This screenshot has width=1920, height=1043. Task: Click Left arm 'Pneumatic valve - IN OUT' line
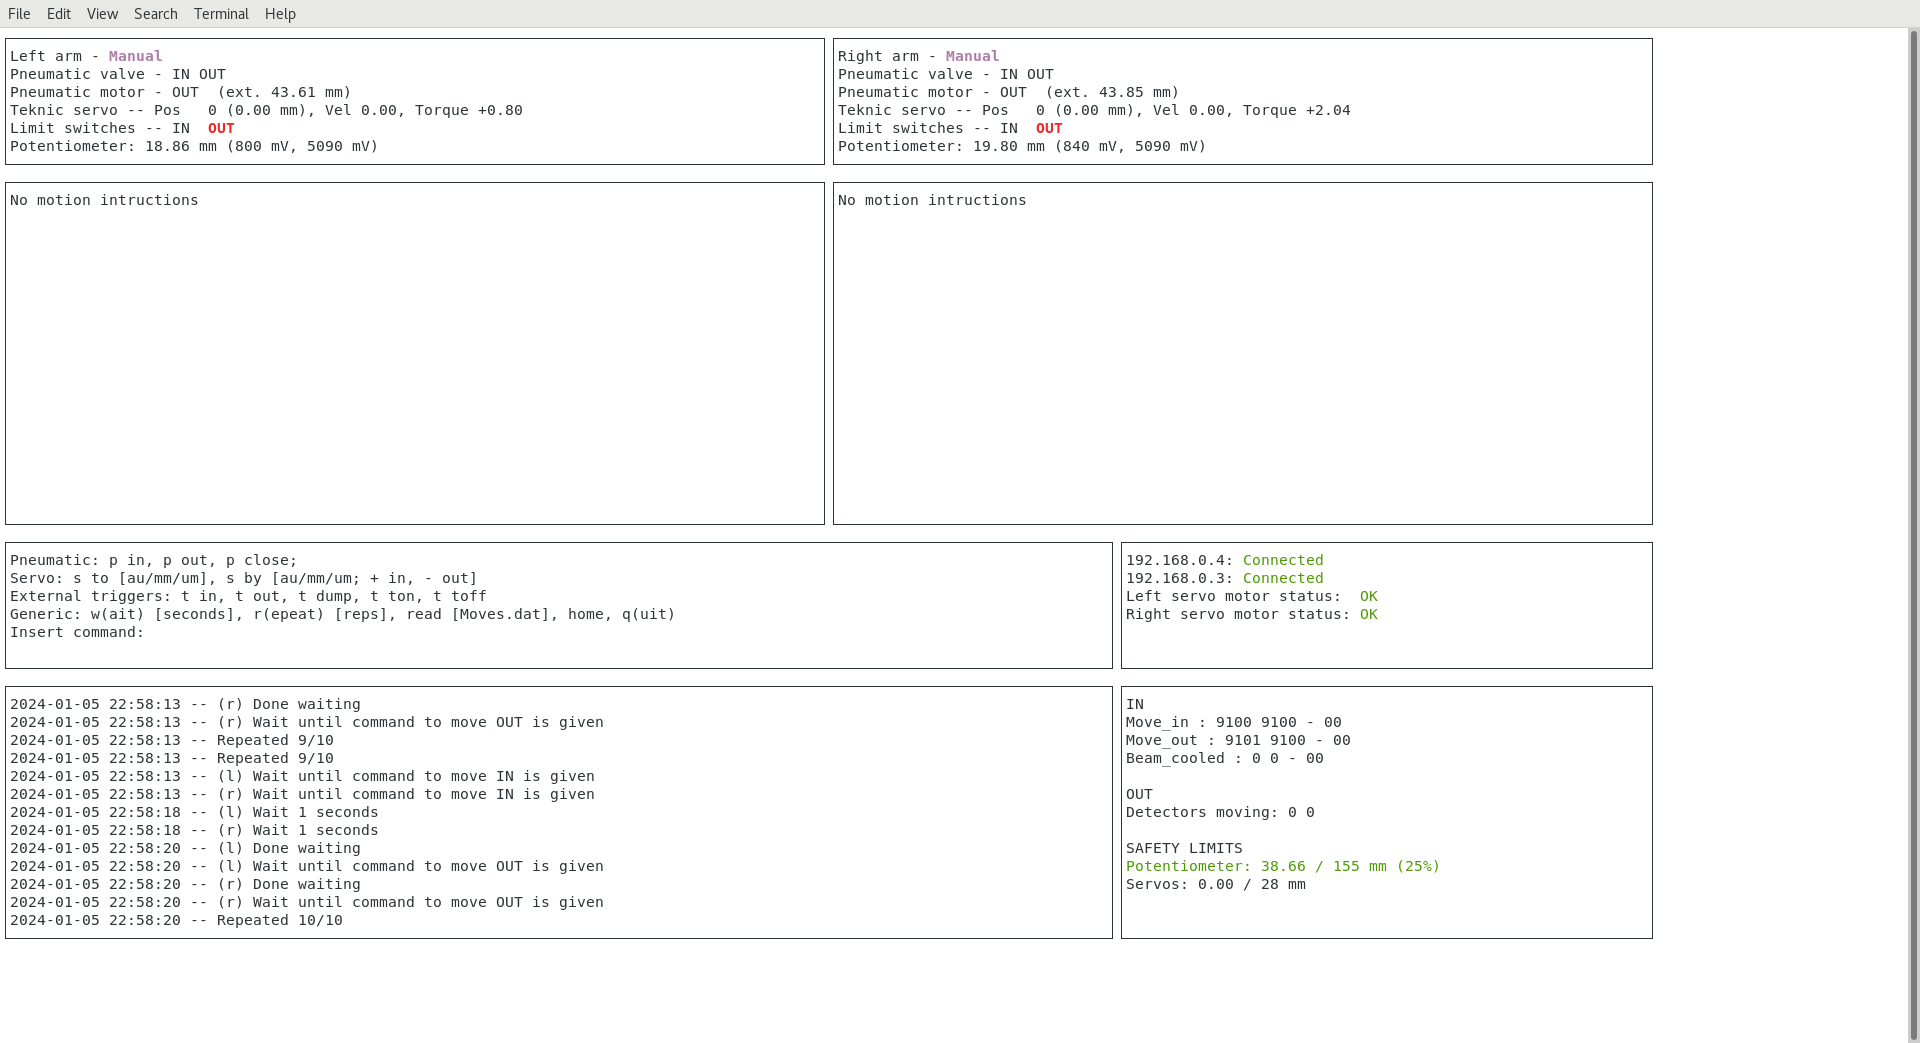118,74
